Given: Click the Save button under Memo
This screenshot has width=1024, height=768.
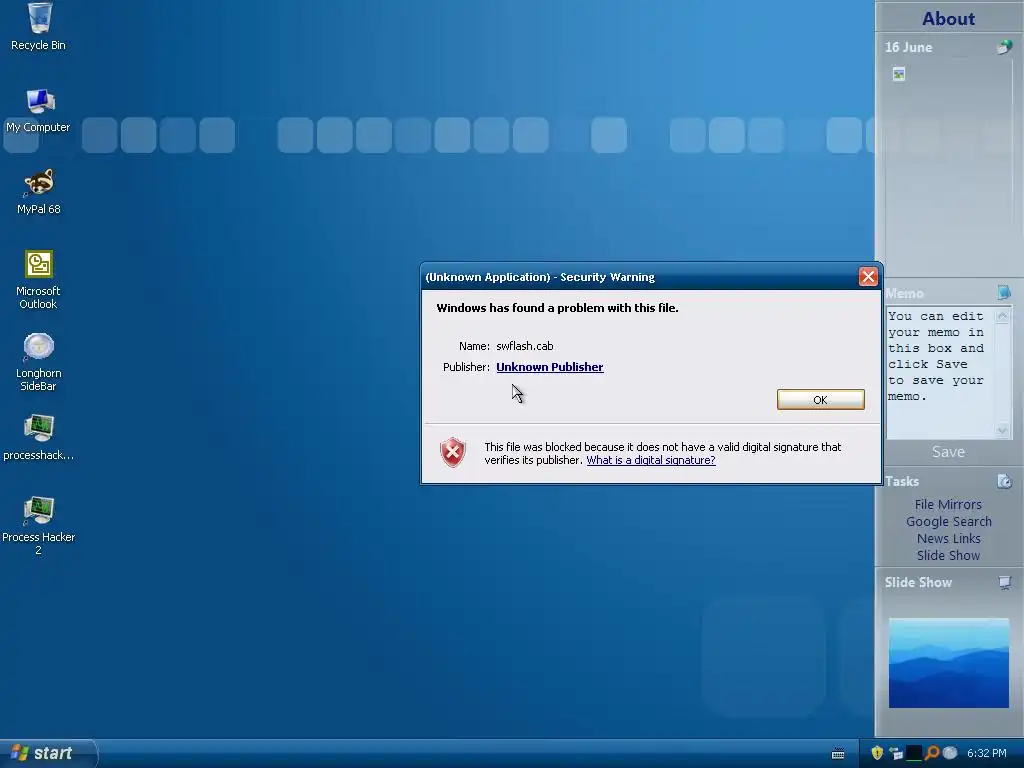Looking at the screenshot, I should pos(948,452).
